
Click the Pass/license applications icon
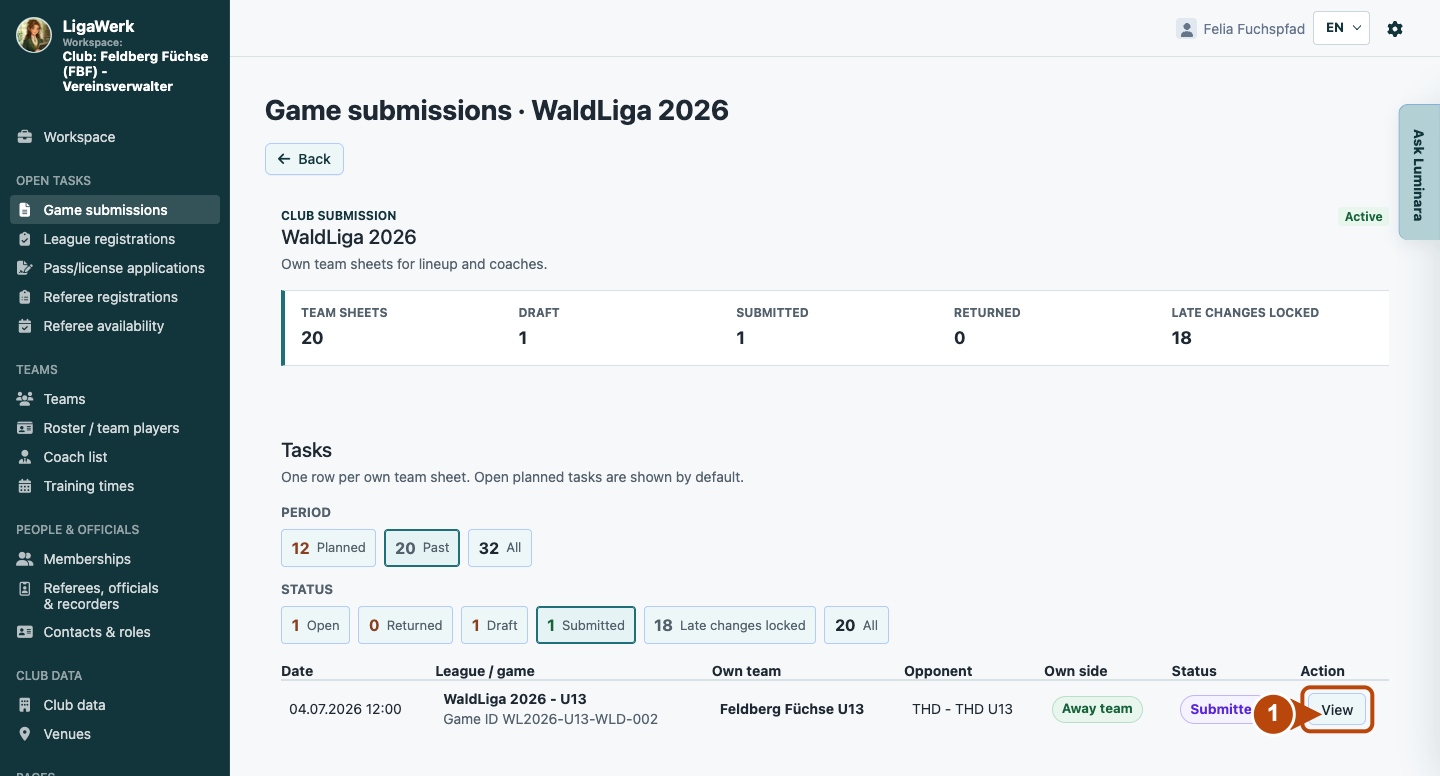[25, 268]
